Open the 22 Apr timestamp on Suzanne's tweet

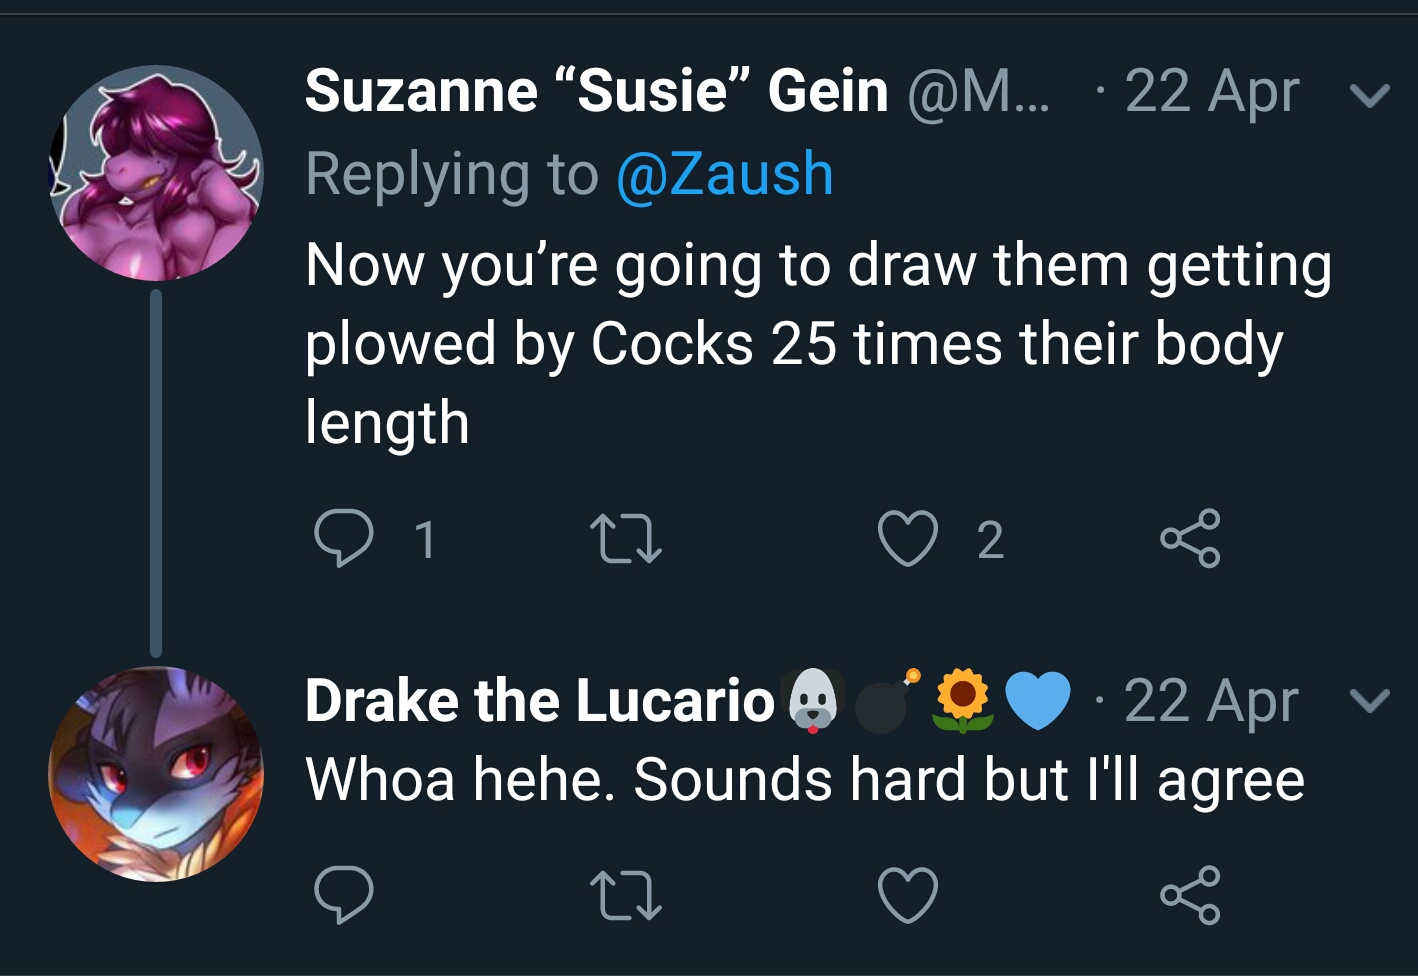tap(1212, 92)
